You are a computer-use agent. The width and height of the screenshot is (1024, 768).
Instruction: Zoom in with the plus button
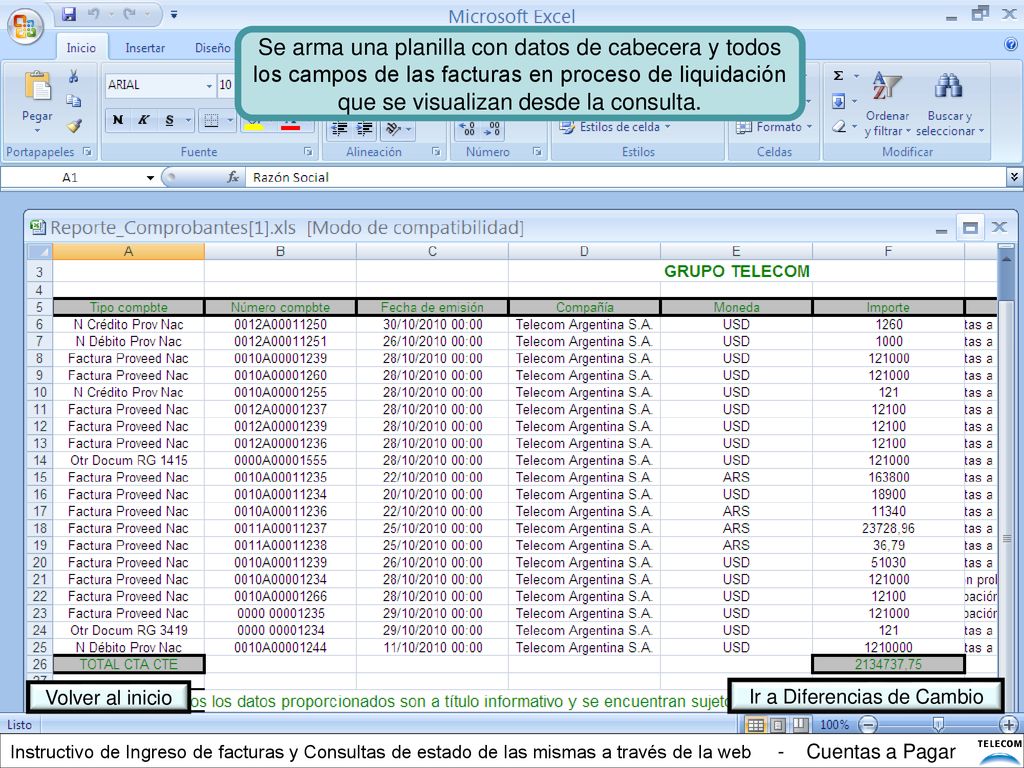coord(1008,725)
